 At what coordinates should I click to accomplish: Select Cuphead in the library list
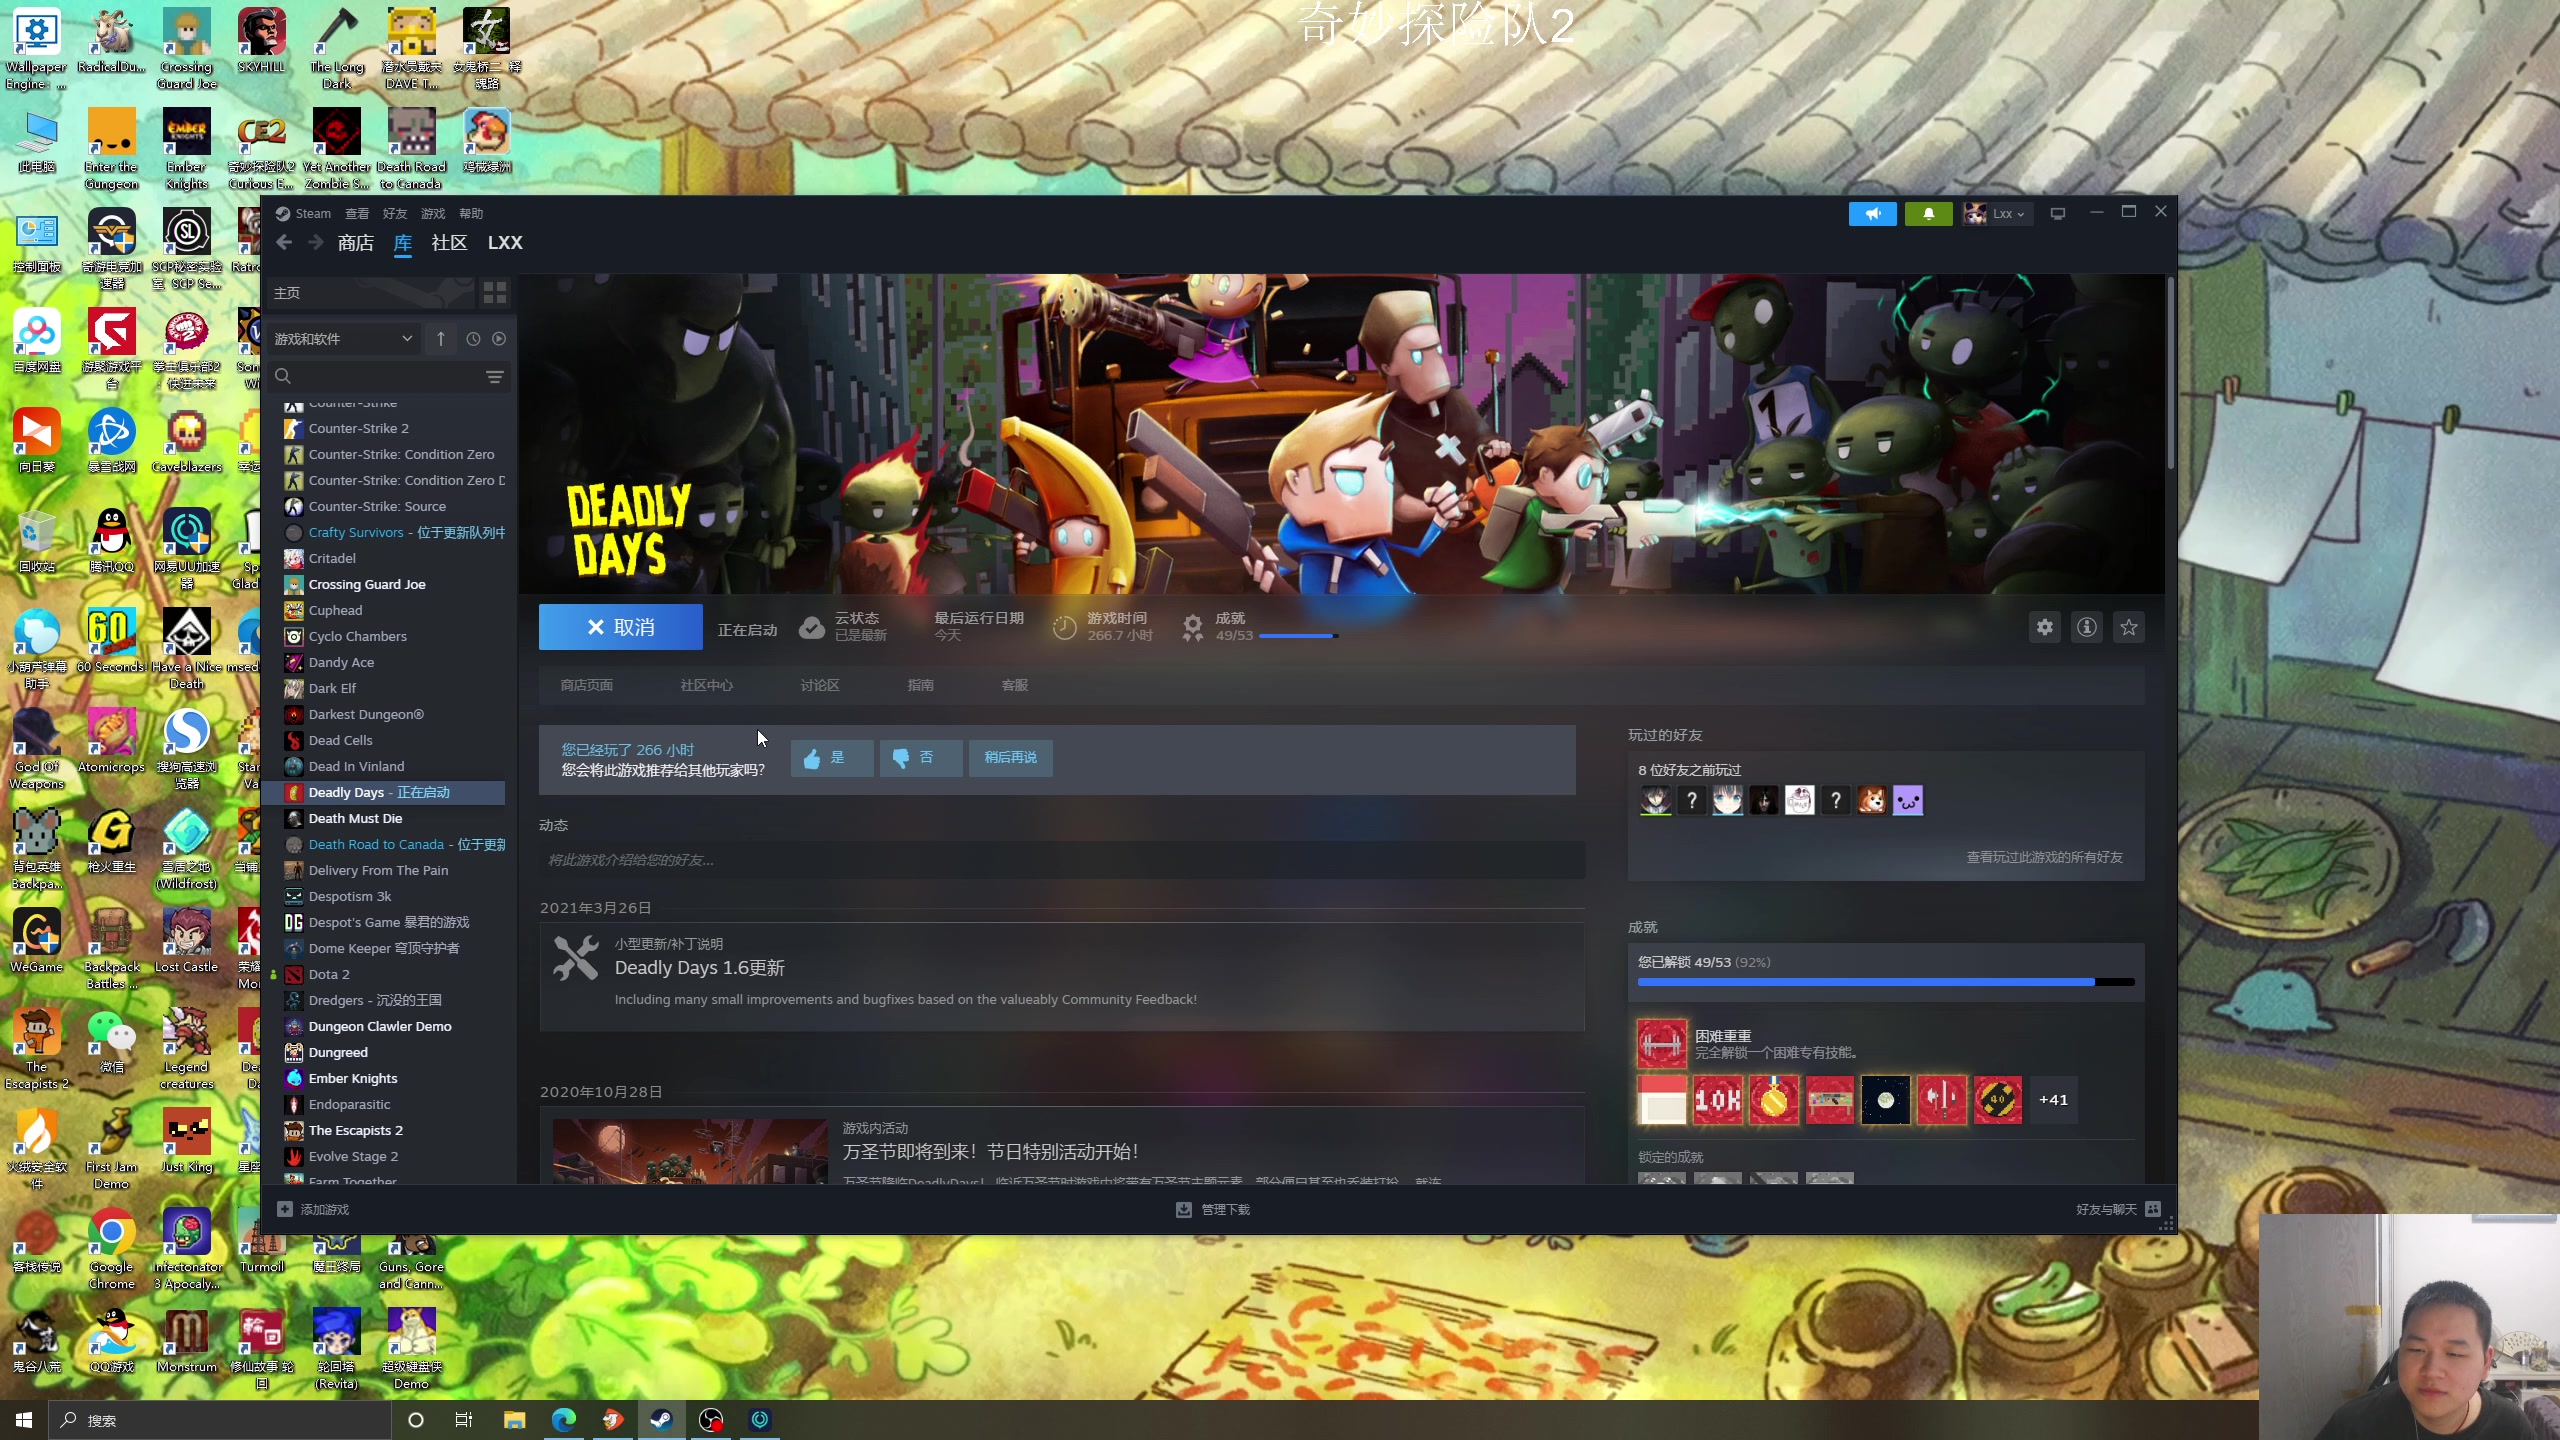[385, 610]
